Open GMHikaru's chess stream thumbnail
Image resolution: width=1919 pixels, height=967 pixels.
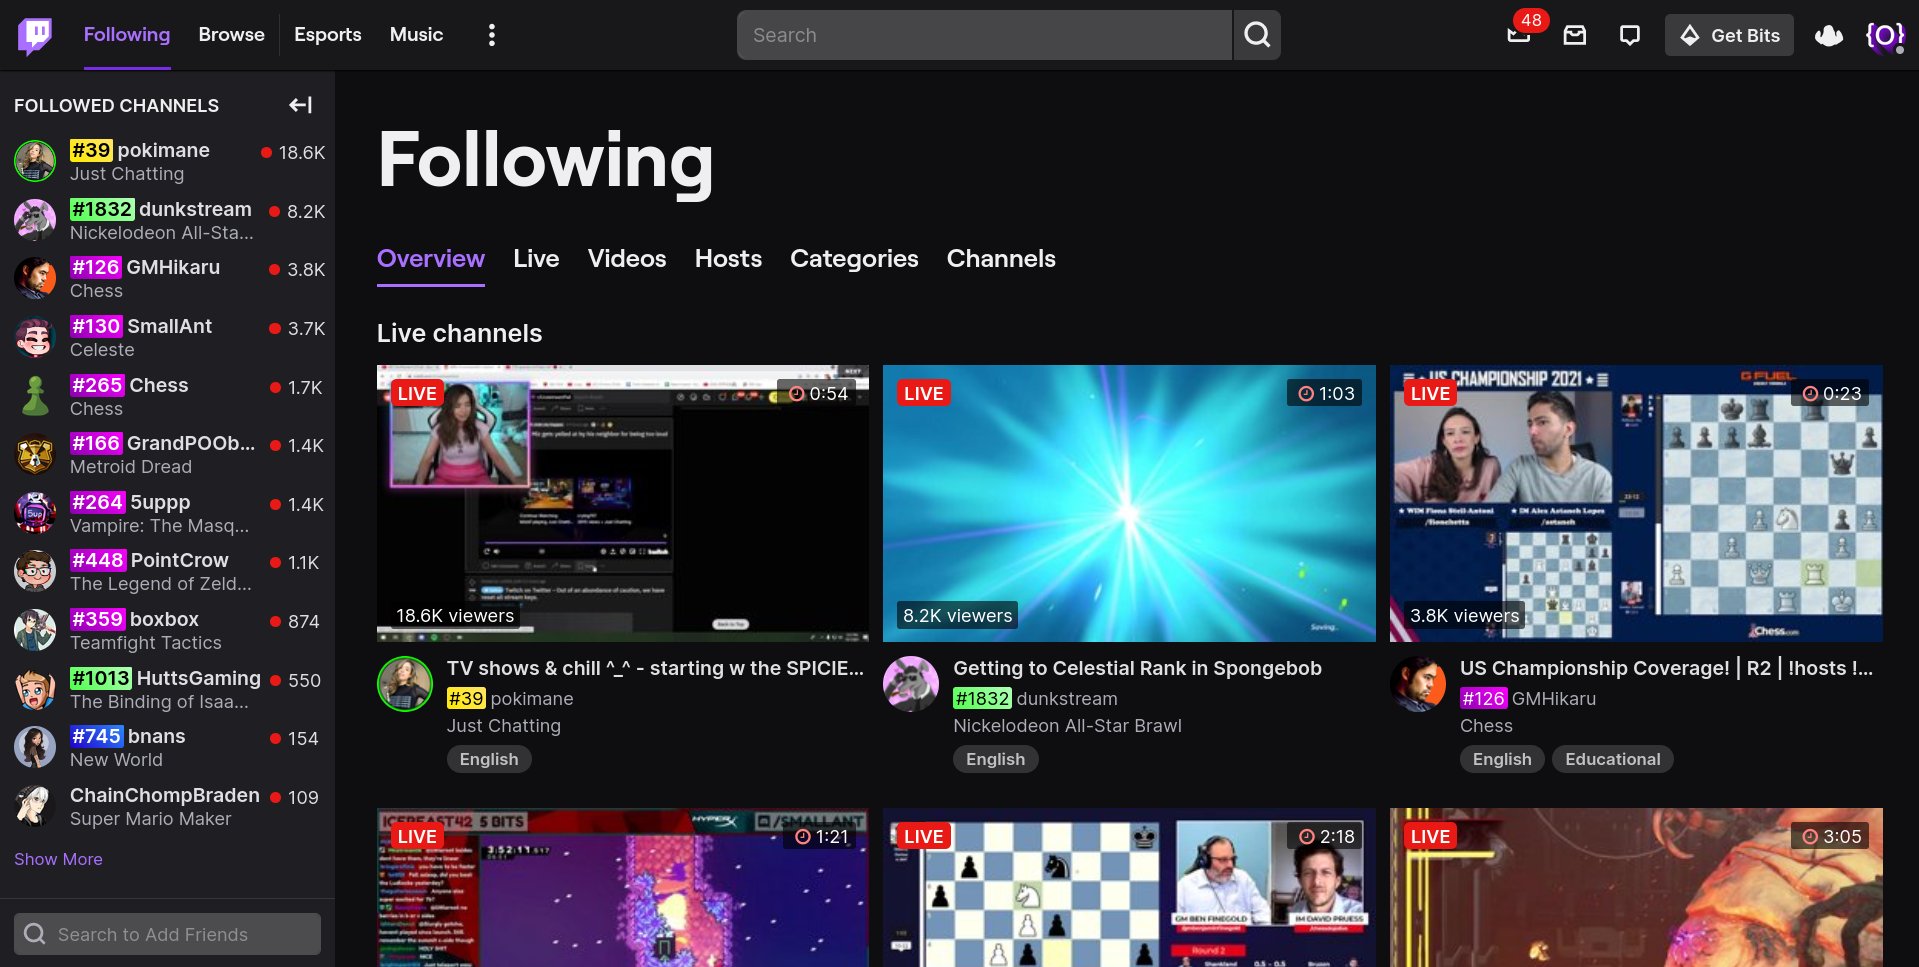[1636, 503]
